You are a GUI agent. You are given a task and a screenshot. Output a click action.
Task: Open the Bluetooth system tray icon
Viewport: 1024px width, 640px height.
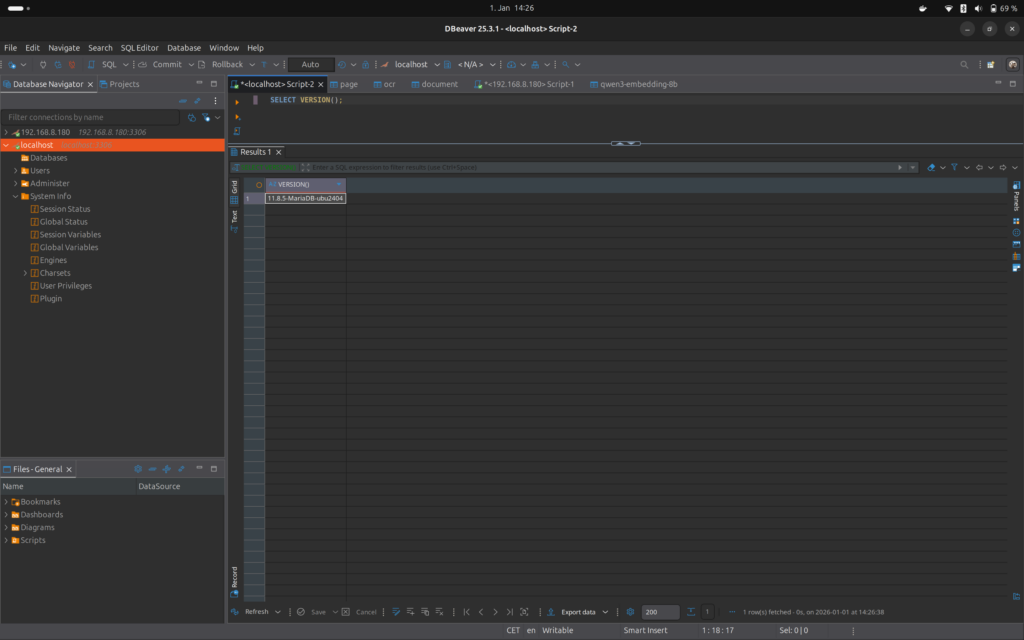click(964, 8)
